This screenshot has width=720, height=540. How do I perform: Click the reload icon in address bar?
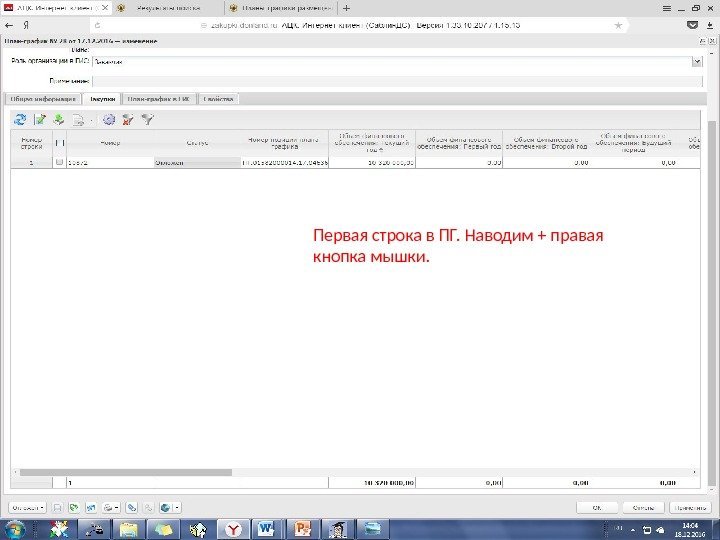(97, 25)
